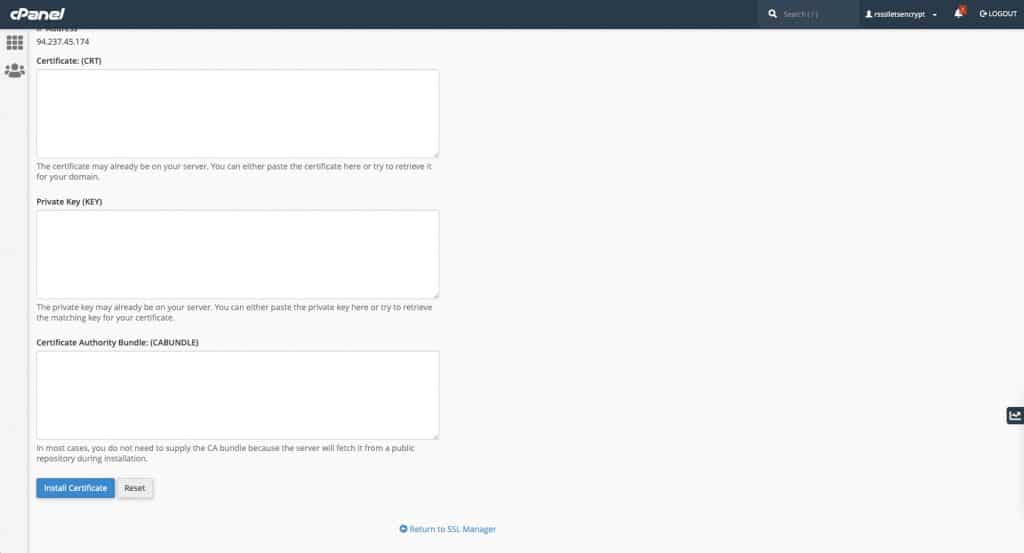Follow the Return to SSL Manager link
The image size is (1024, 553).
[x=447, y=529]
